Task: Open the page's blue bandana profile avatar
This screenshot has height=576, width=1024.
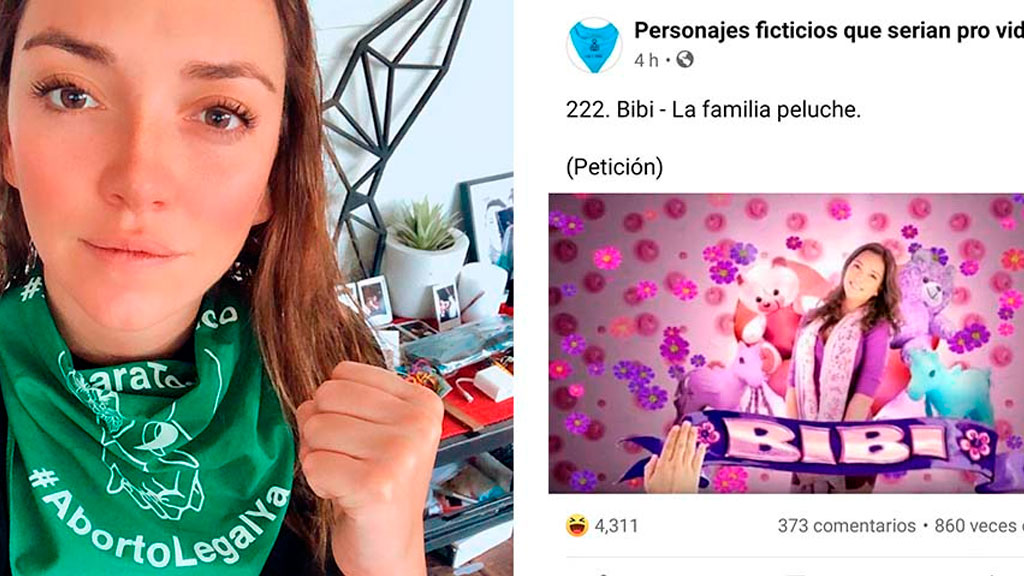Action: point(594,45)
